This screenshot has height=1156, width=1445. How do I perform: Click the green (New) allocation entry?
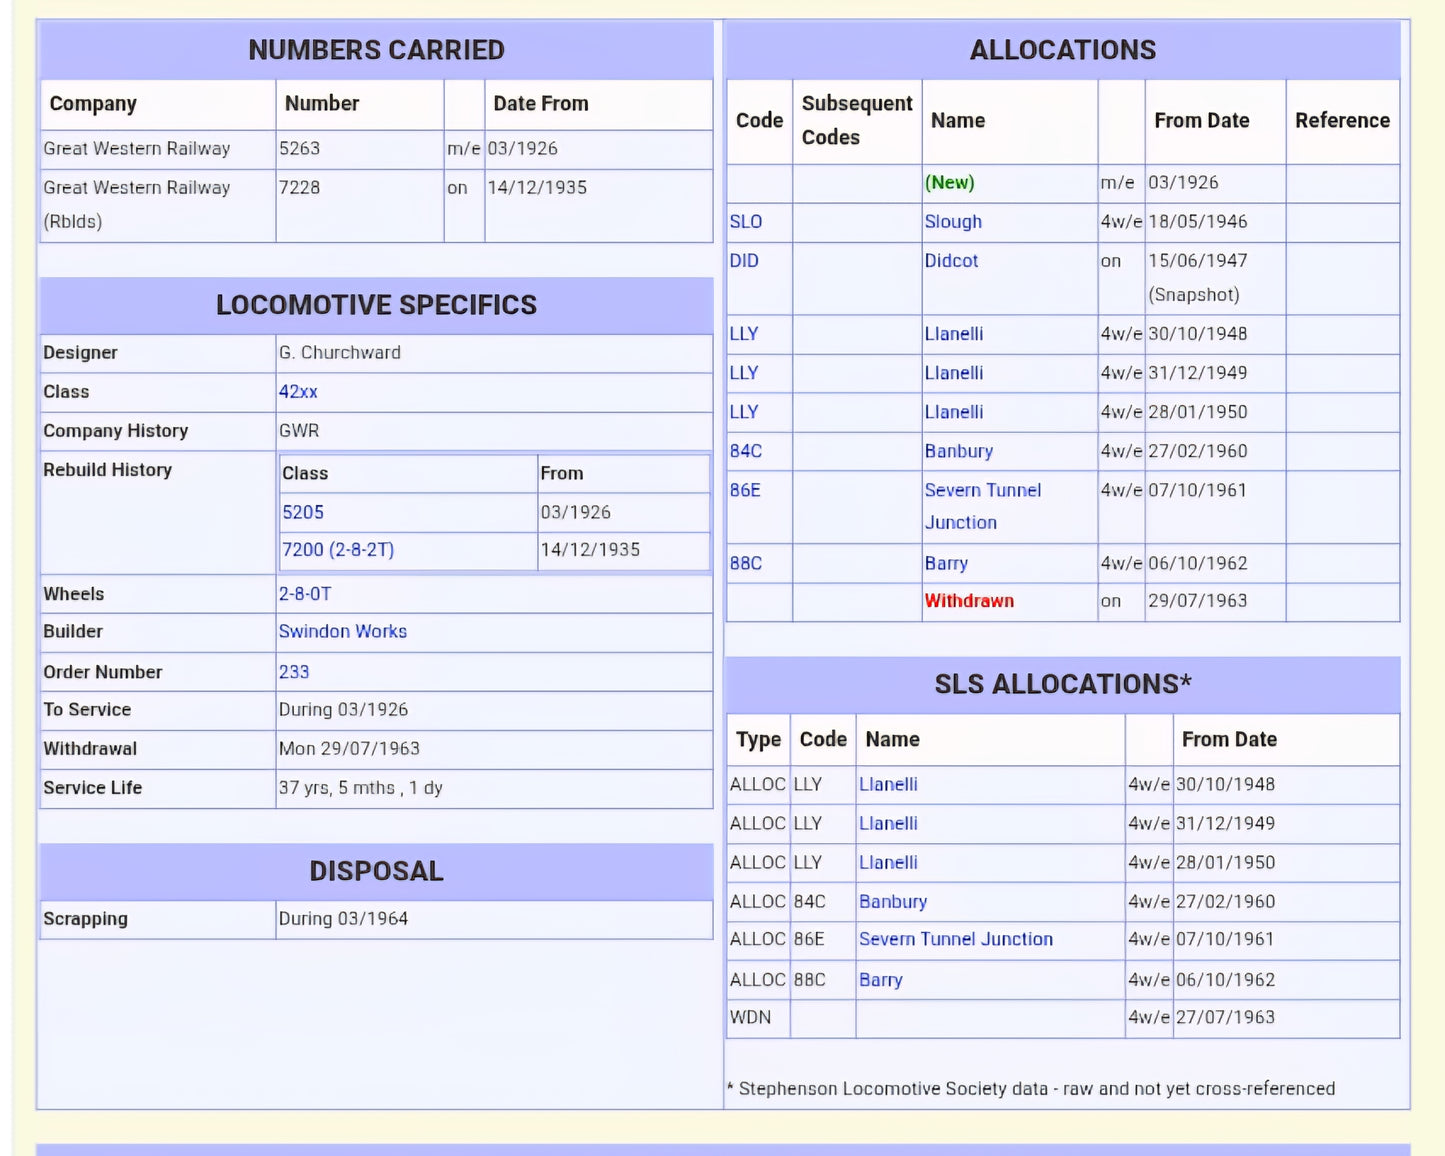pos(949,183)
